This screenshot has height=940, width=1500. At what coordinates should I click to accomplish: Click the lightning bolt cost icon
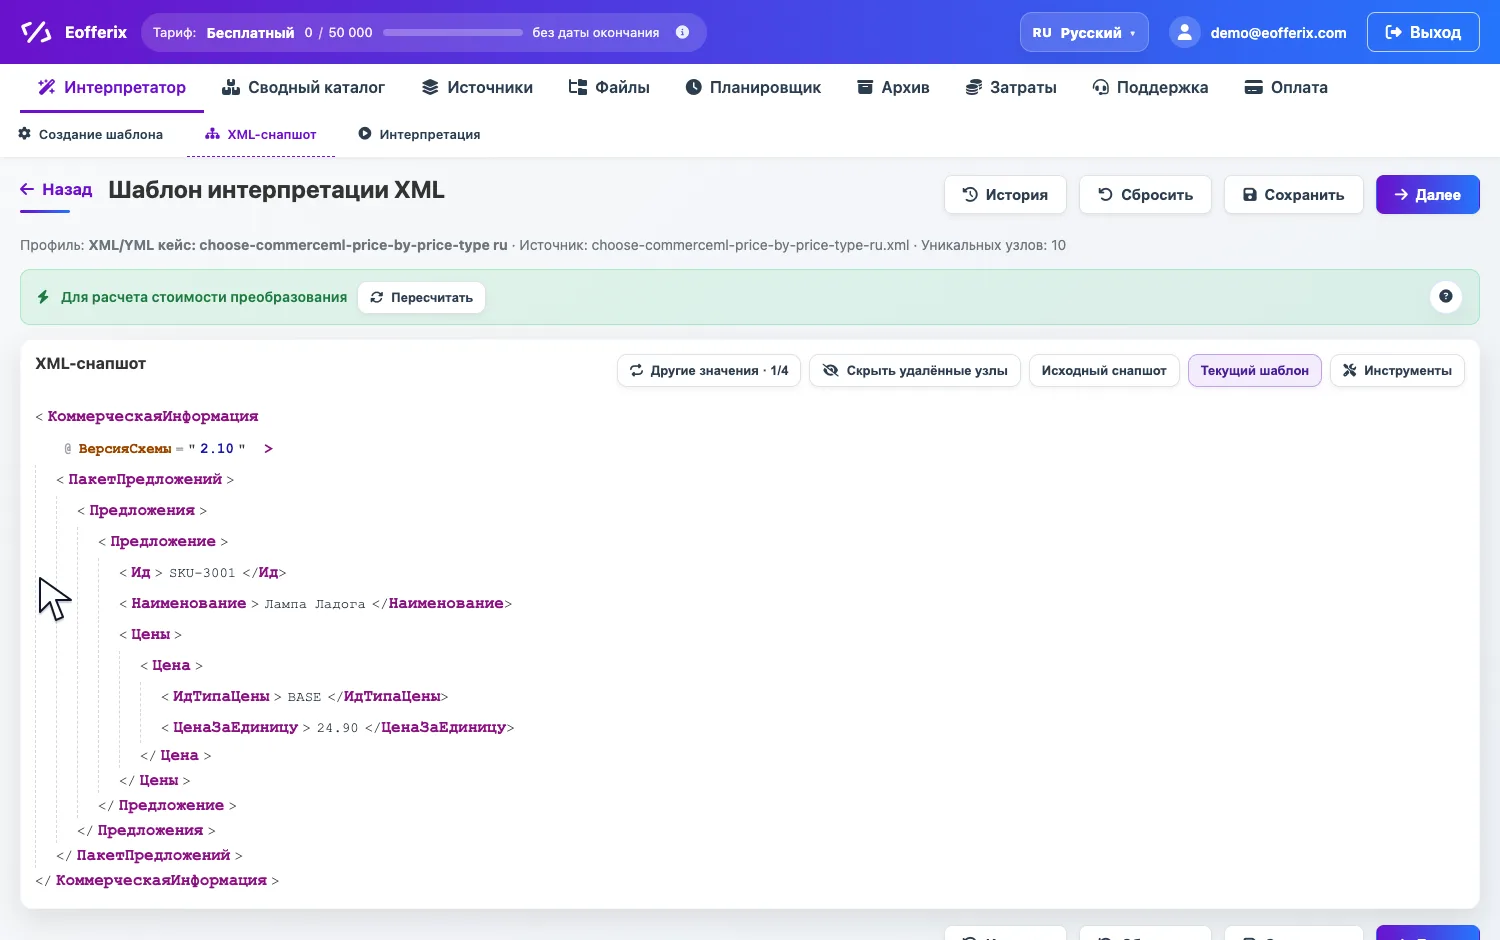pos(43,297)
